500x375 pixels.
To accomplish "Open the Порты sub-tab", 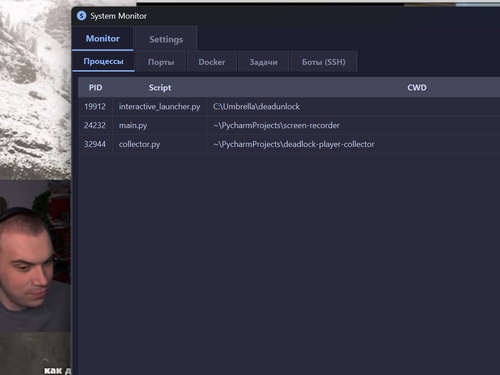I will tap(161, 62).
